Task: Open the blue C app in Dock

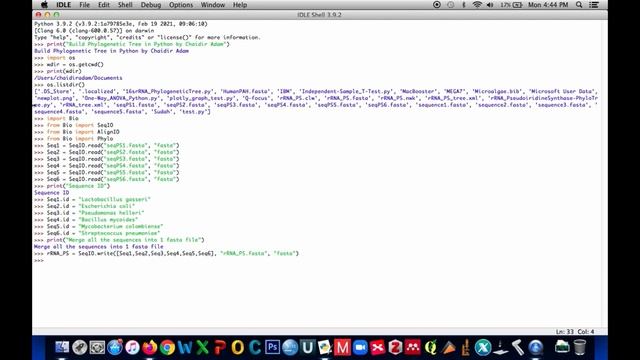Action: [x=255, y=347]
